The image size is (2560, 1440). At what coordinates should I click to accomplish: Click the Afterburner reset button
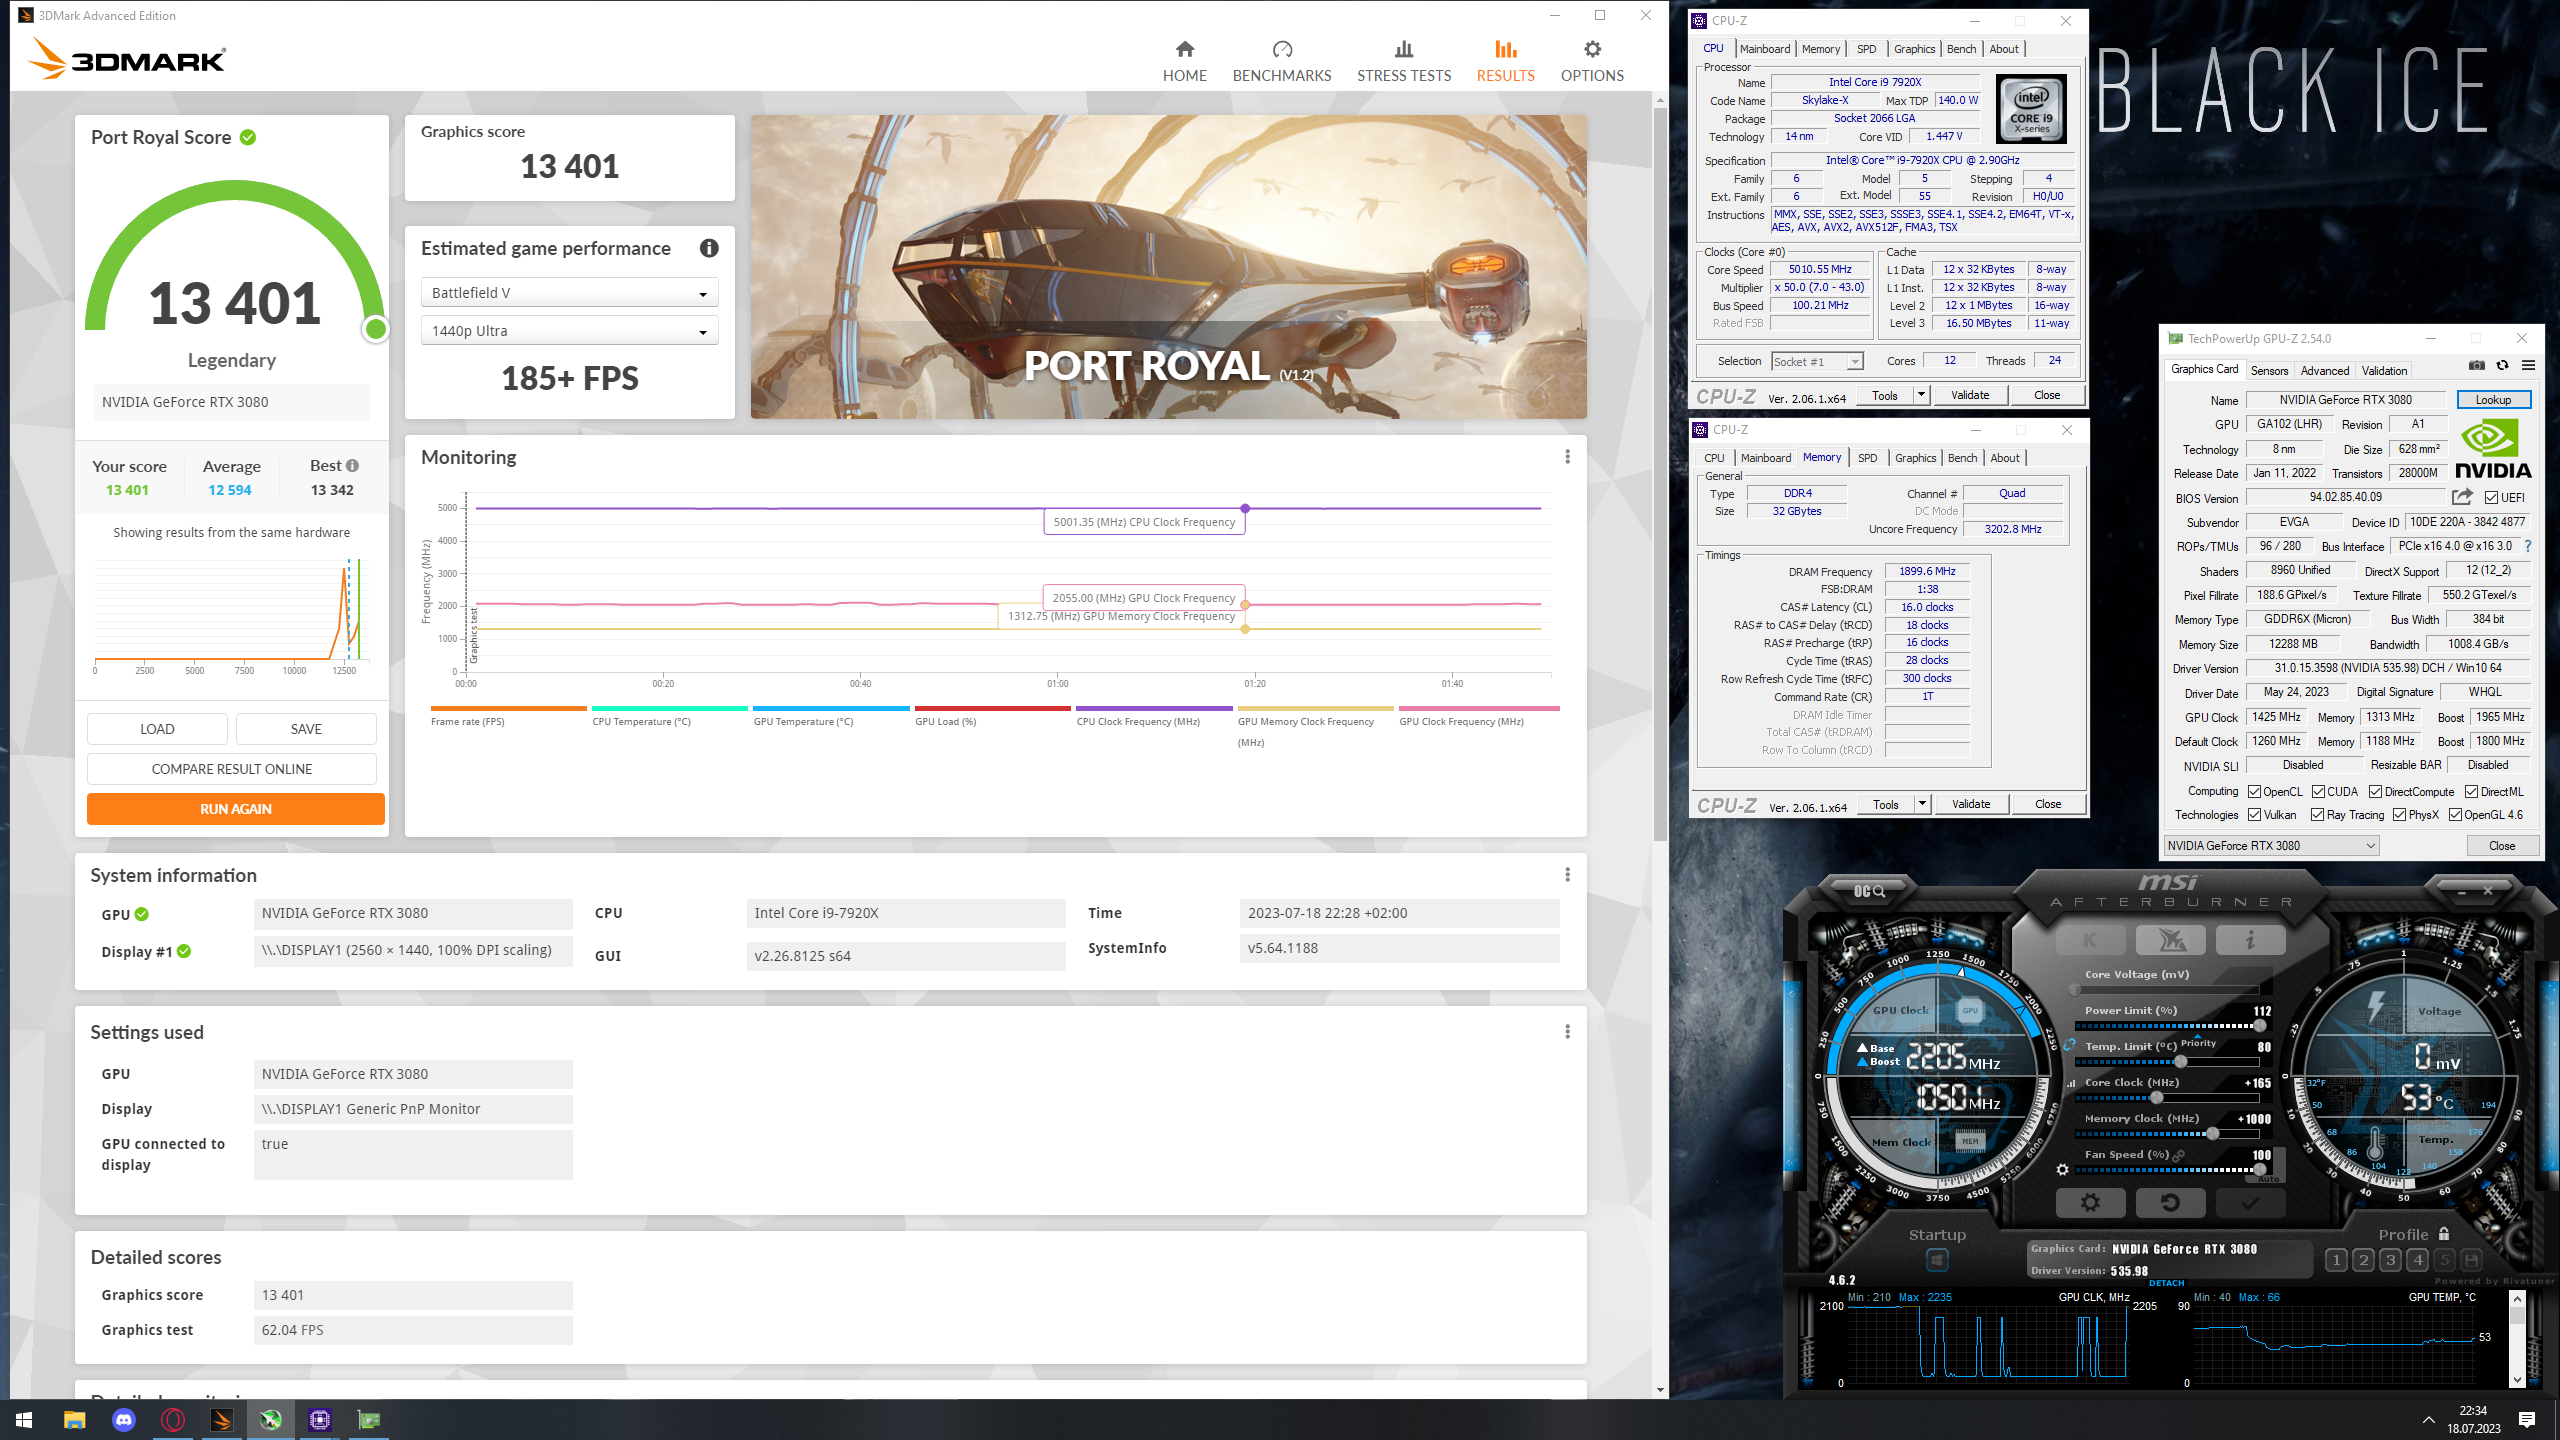pyautogui.click(x=2170, y=1203)
